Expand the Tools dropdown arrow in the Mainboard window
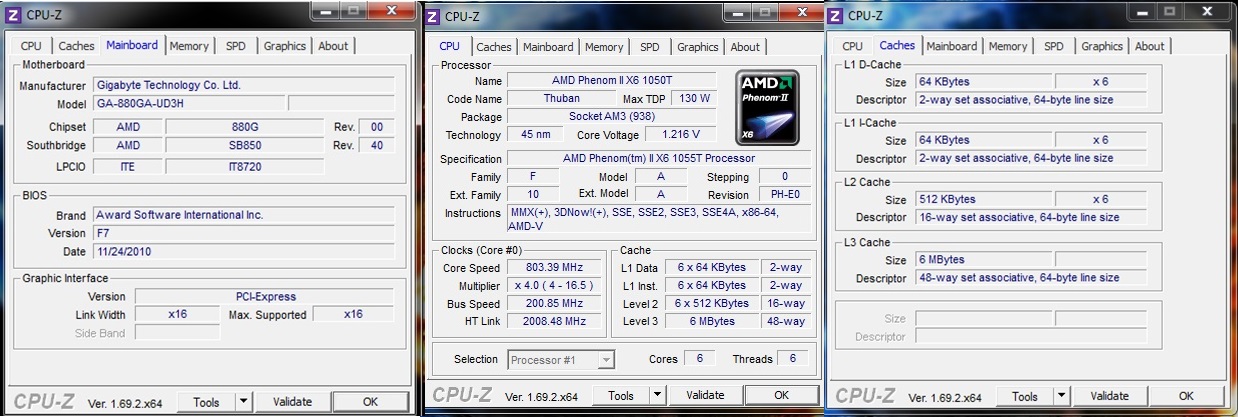This screenshot has width=1238, height=417. click(x=244, y=402)
